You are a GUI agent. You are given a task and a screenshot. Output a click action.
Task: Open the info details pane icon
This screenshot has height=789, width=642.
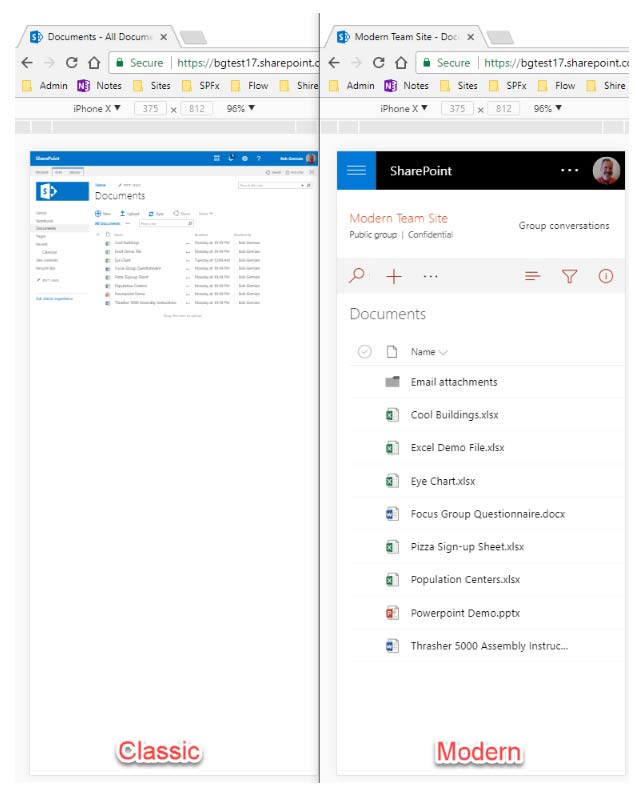pos(605,276)
